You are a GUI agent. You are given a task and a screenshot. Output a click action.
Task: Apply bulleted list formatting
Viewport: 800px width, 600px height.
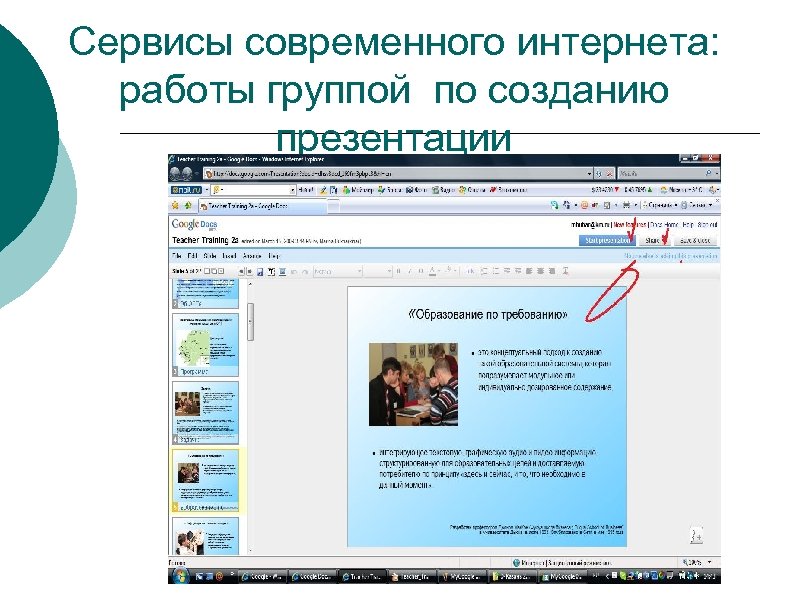click(494, 269)
